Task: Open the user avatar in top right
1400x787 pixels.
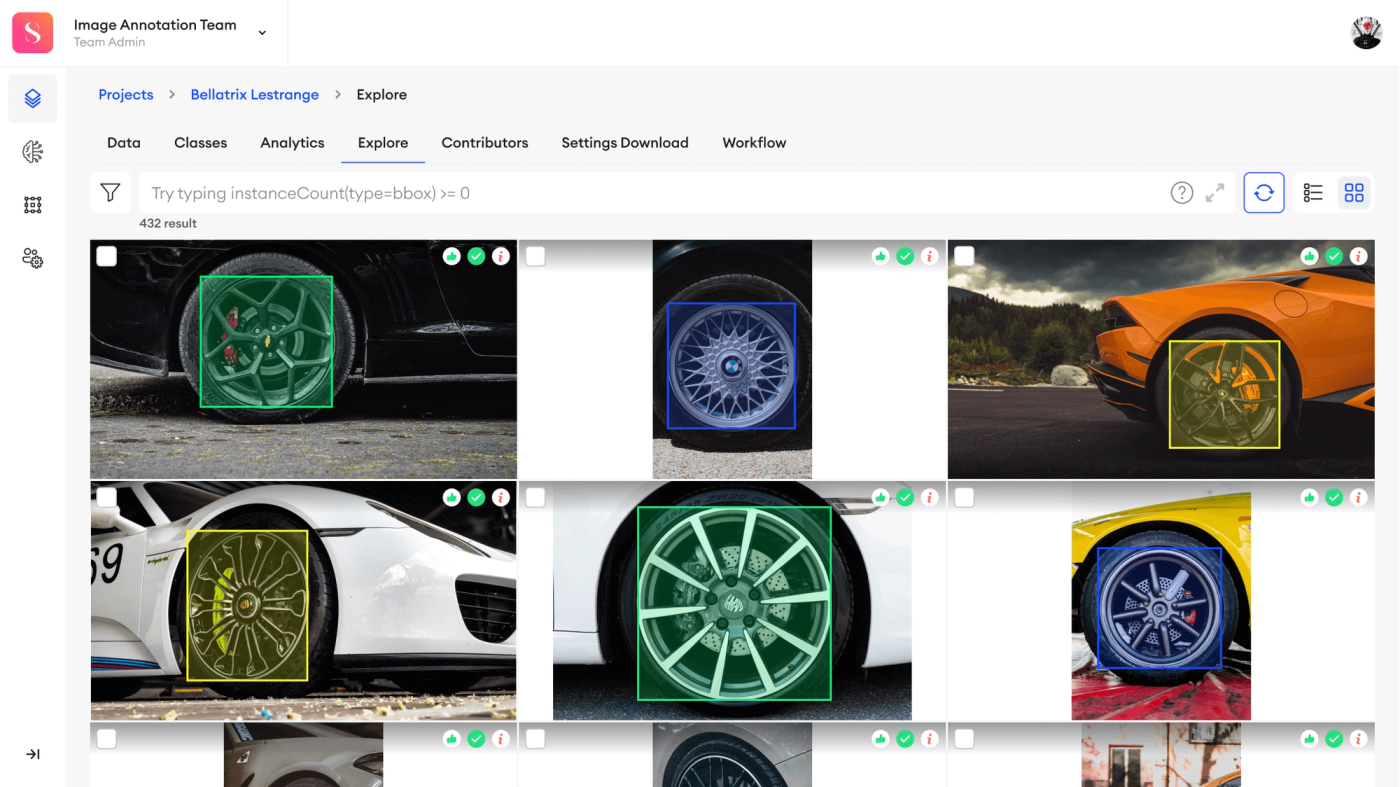Action: click(1366, 33)
